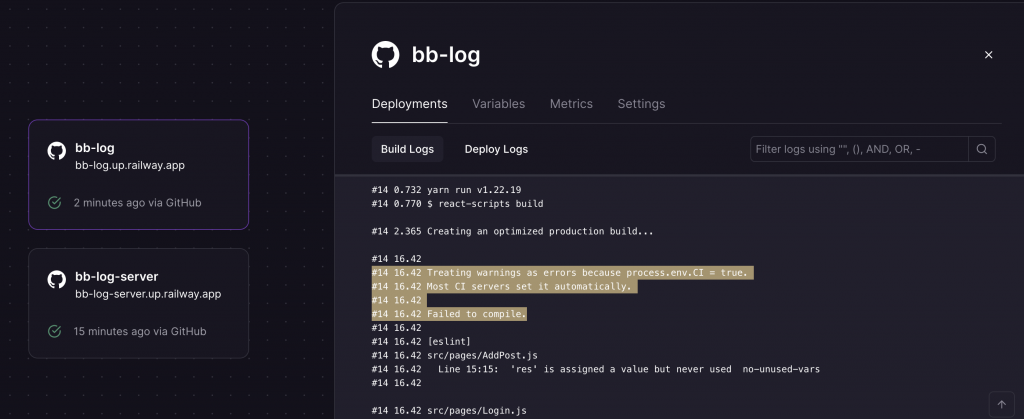
Task: Click 'Creating an optimized production build...' log line
Action: tap(513, 231)
